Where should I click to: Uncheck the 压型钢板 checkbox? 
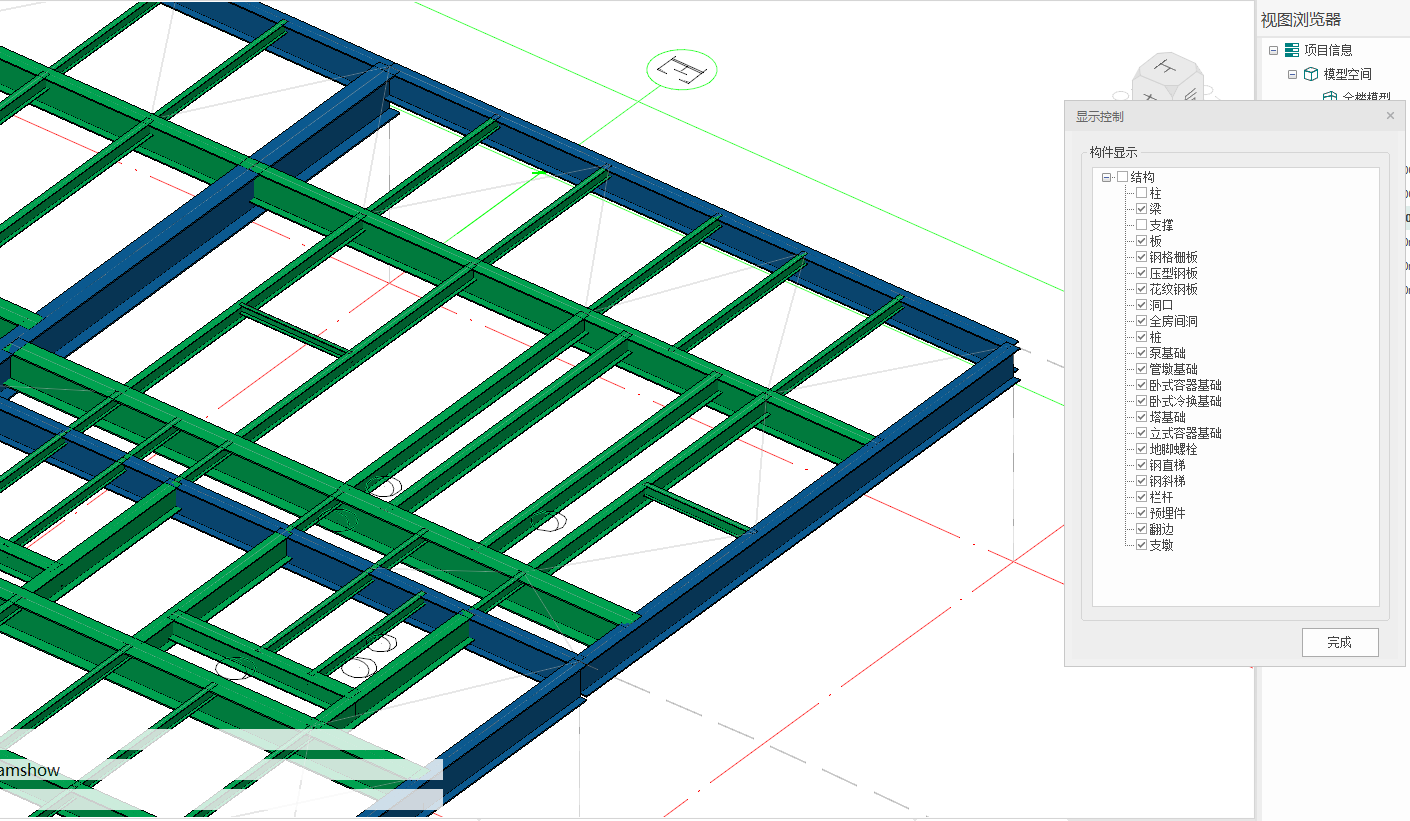[1141, 273]
